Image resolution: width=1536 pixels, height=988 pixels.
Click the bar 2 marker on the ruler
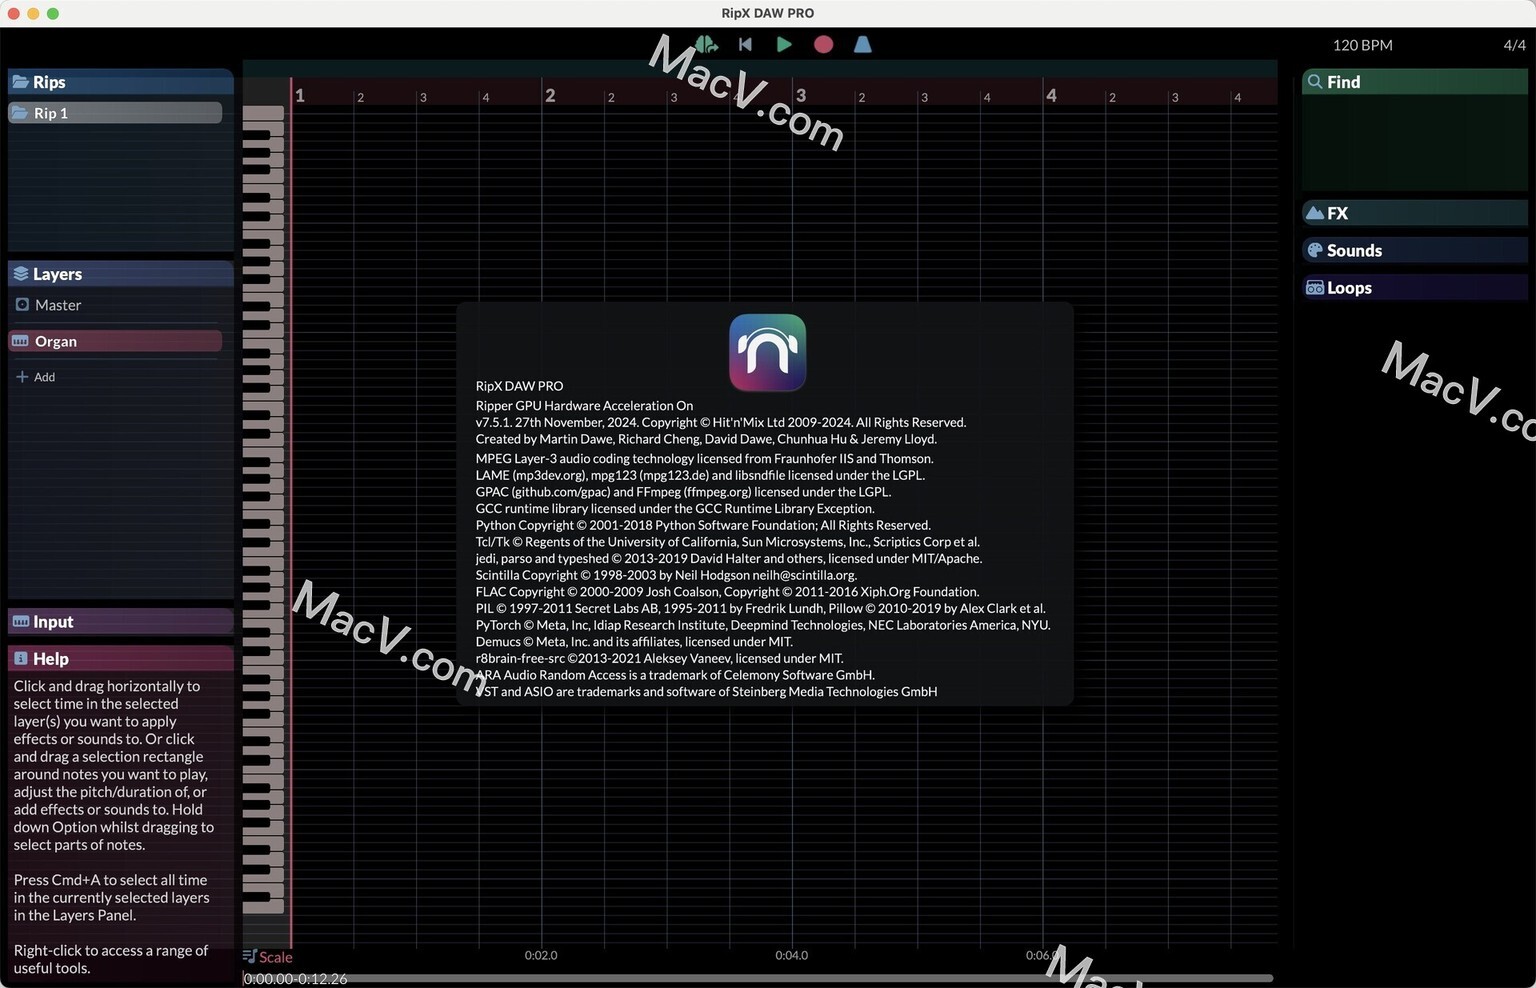pos(550,96)
